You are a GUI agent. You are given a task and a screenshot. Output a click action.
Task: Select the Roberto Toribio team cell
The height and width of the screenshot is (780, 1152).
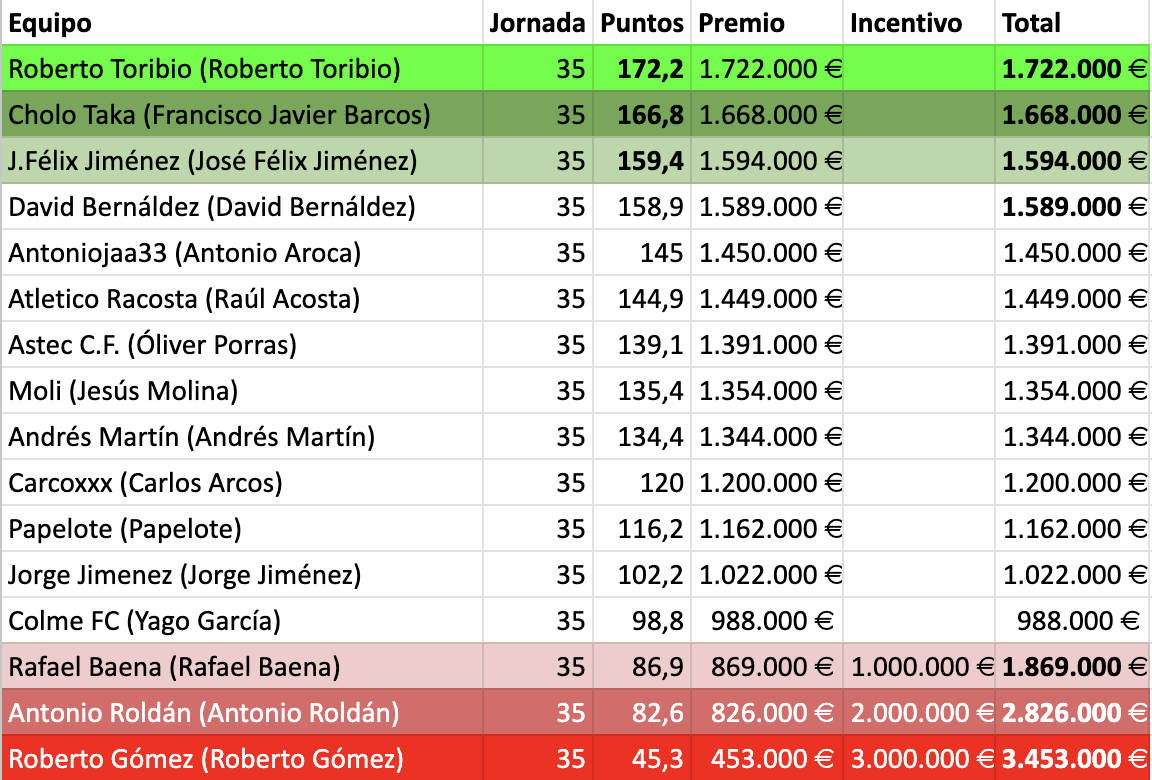coord(205,69)
